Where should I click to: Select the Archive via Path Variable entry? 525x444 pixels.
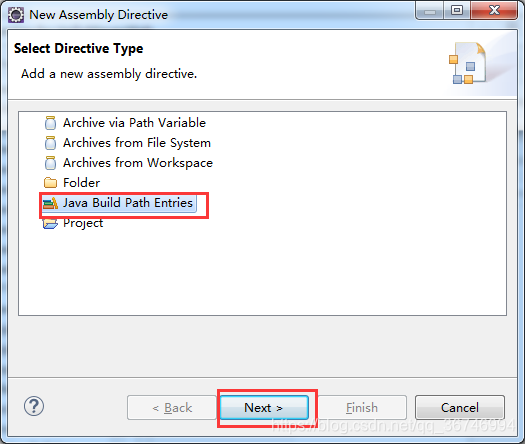134,123
